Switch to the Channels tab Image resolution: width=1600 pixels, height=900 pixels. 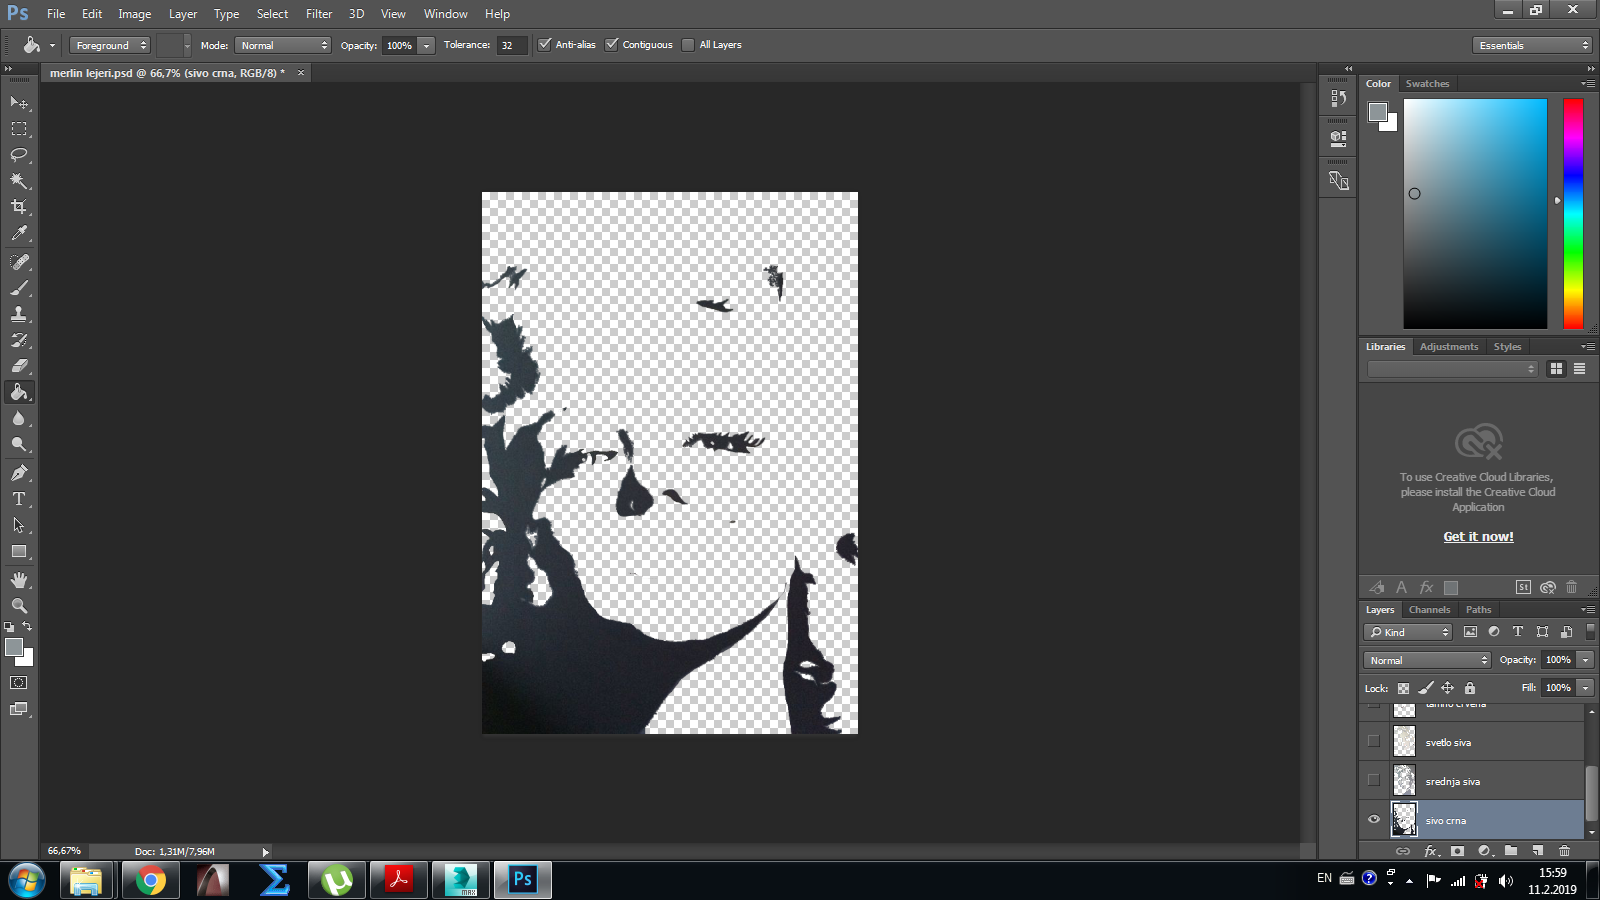[x=1429, y=610]
